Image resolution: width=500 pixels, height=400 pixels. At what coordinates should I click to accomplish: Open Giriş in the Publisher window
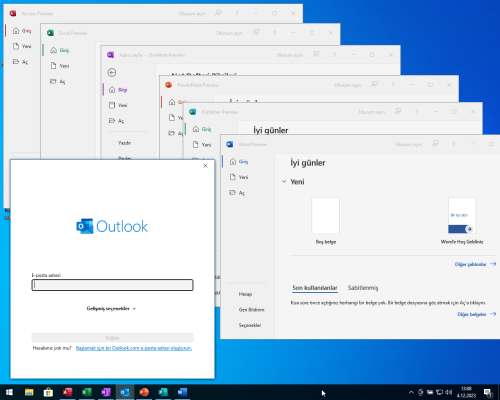pyautogui.click(x=202, y=129)
